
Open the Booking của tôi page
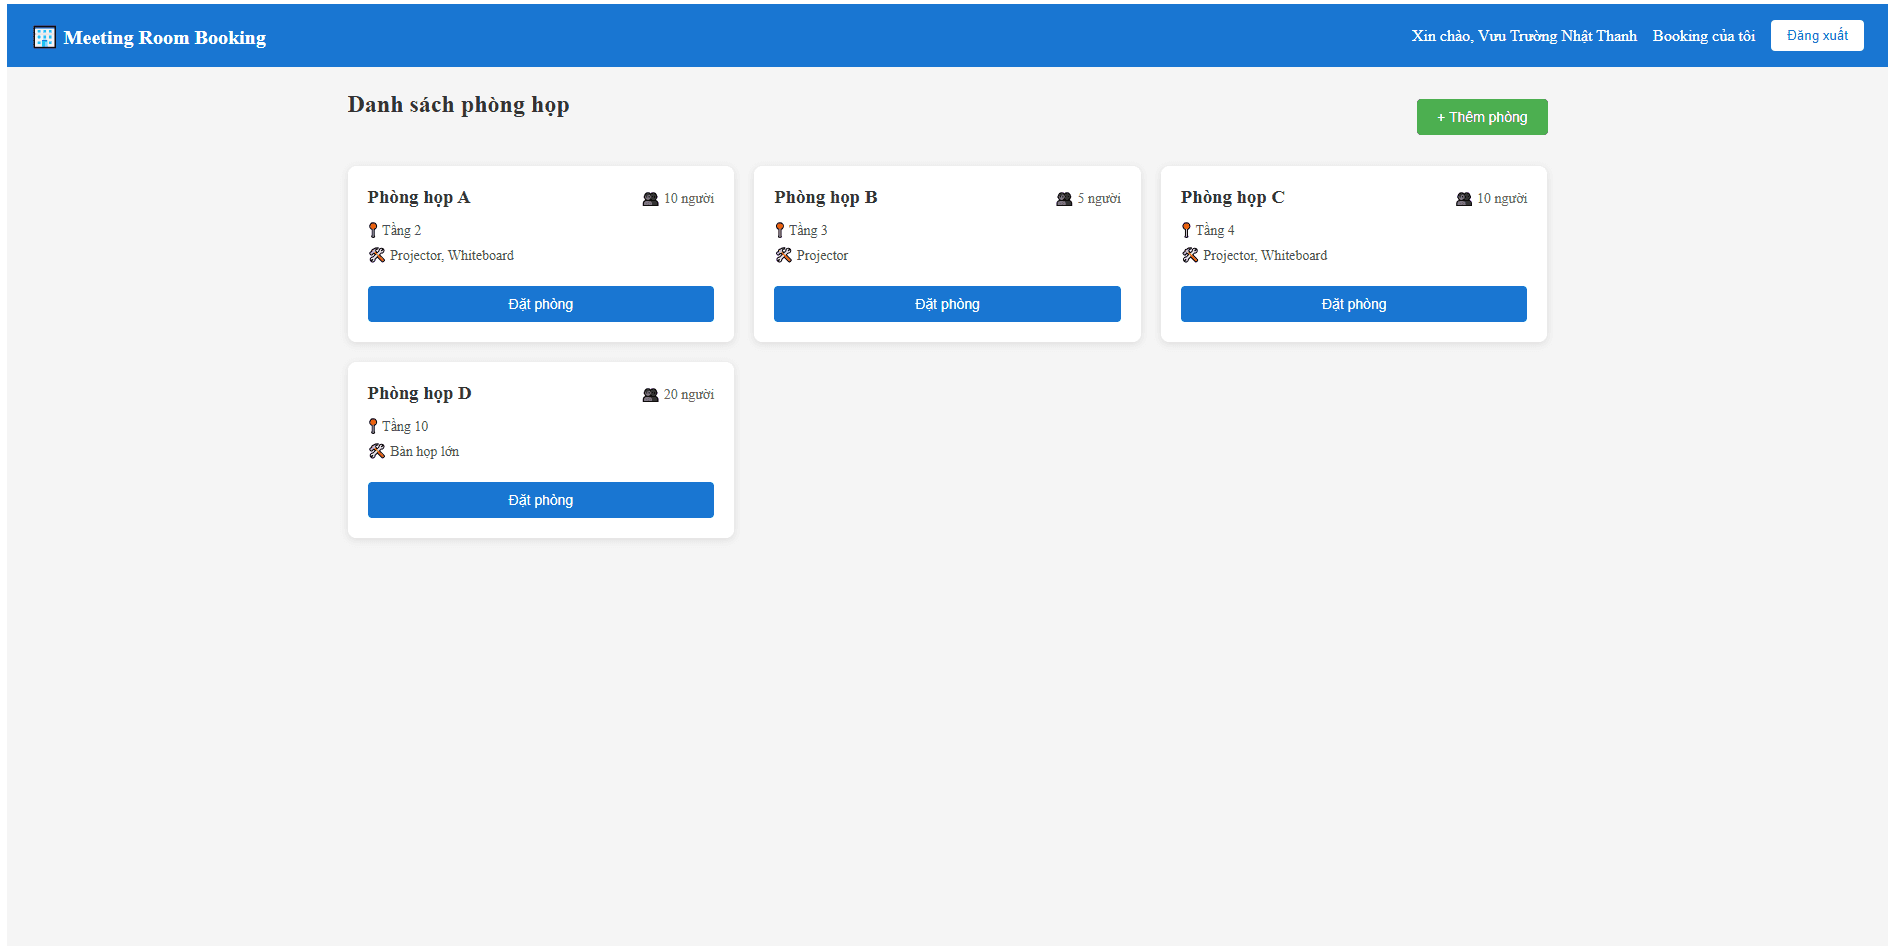click(1703, 36)
